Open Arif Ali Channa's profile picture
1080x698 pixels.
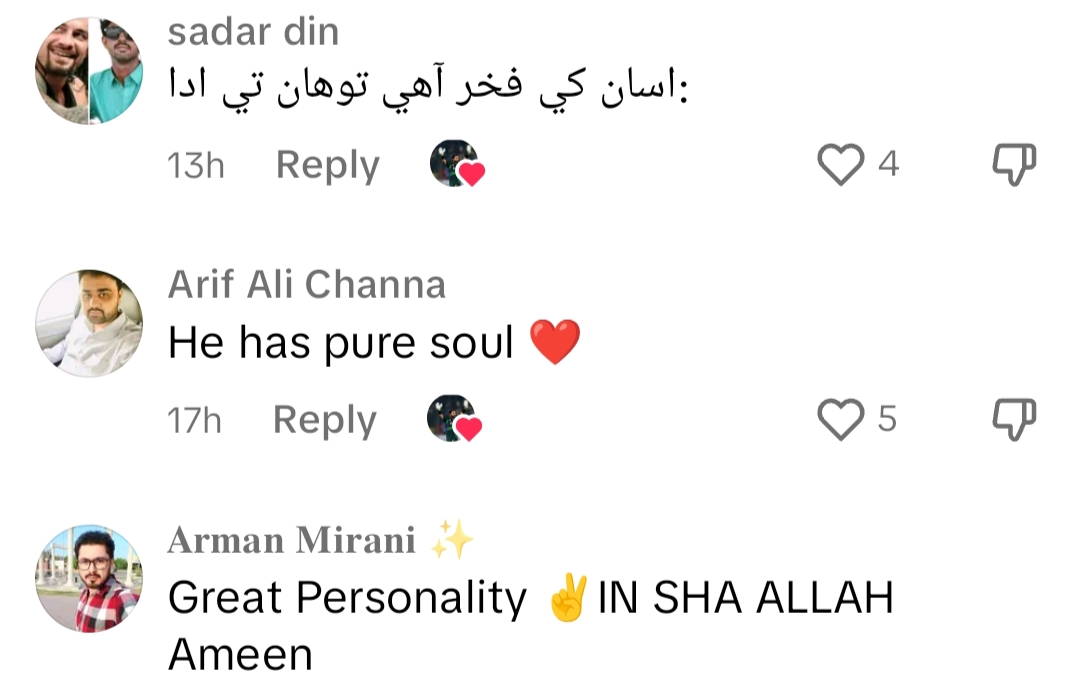pos(89,324)
